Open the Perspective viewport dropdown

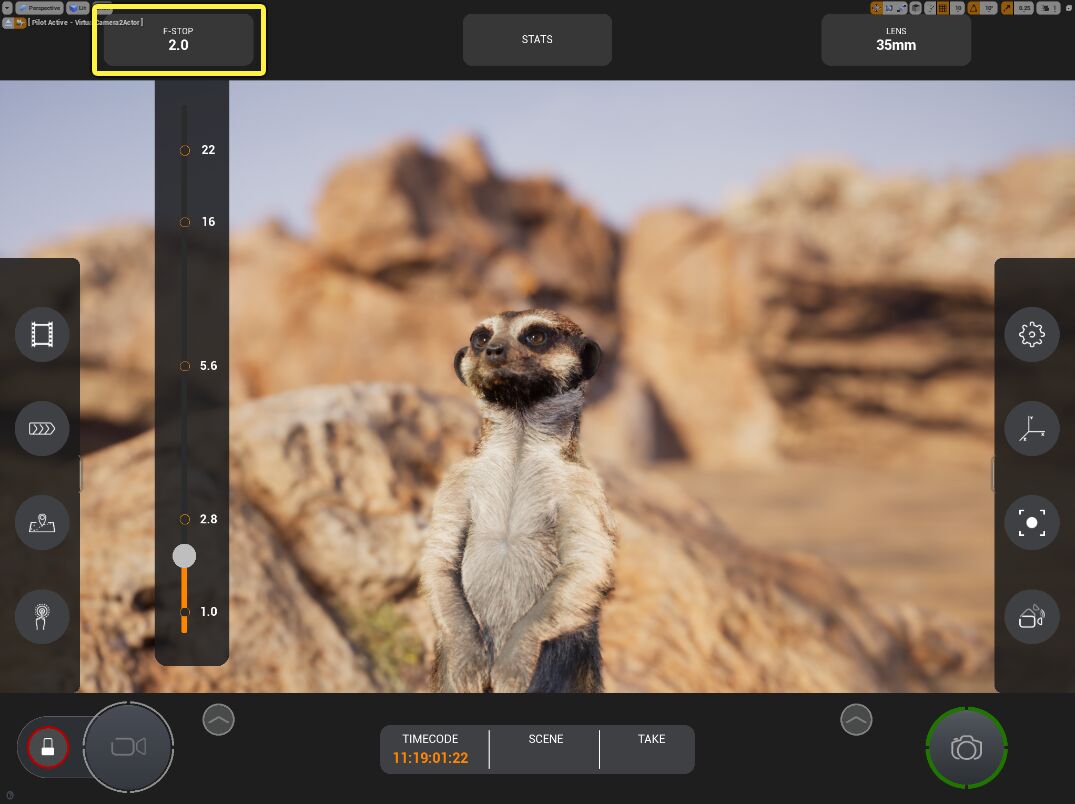(x=38, y=7)
